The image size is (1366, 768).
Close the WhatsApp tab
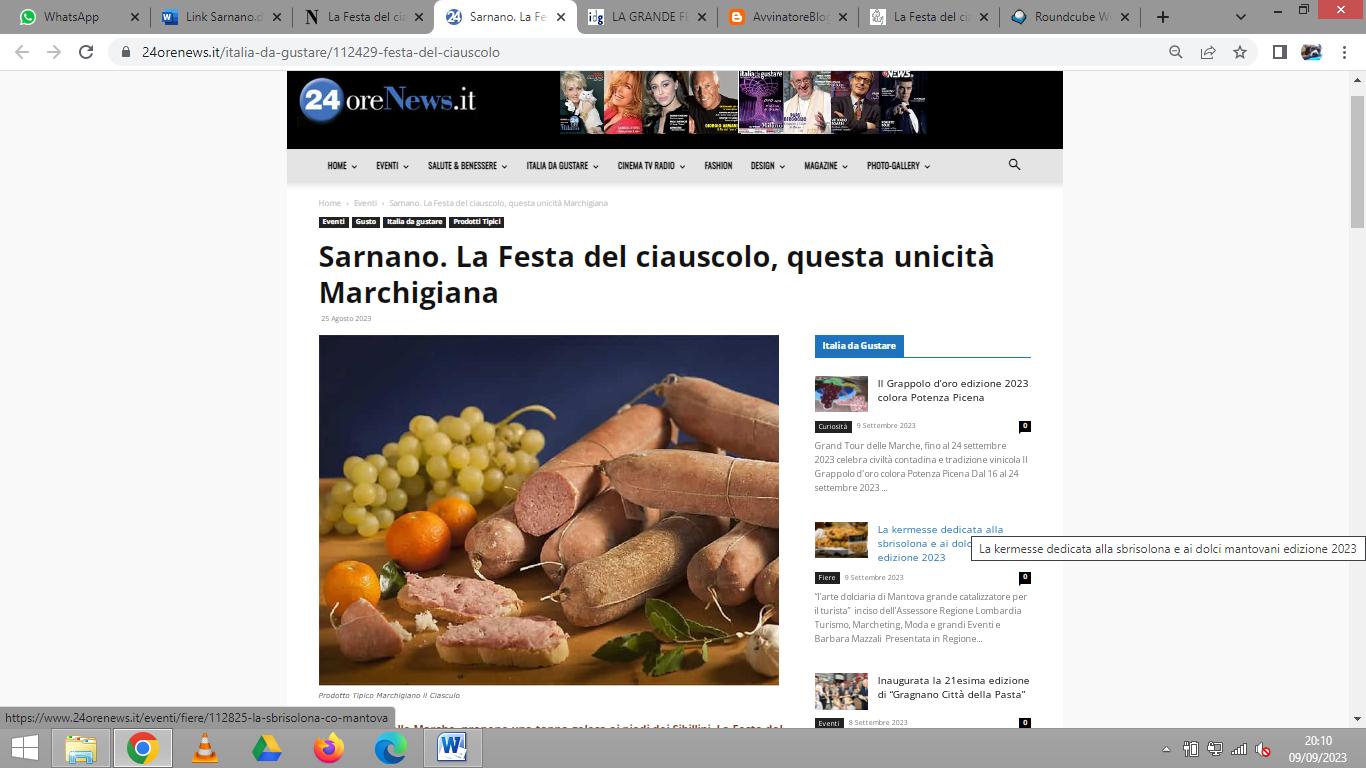pos(135,17)
